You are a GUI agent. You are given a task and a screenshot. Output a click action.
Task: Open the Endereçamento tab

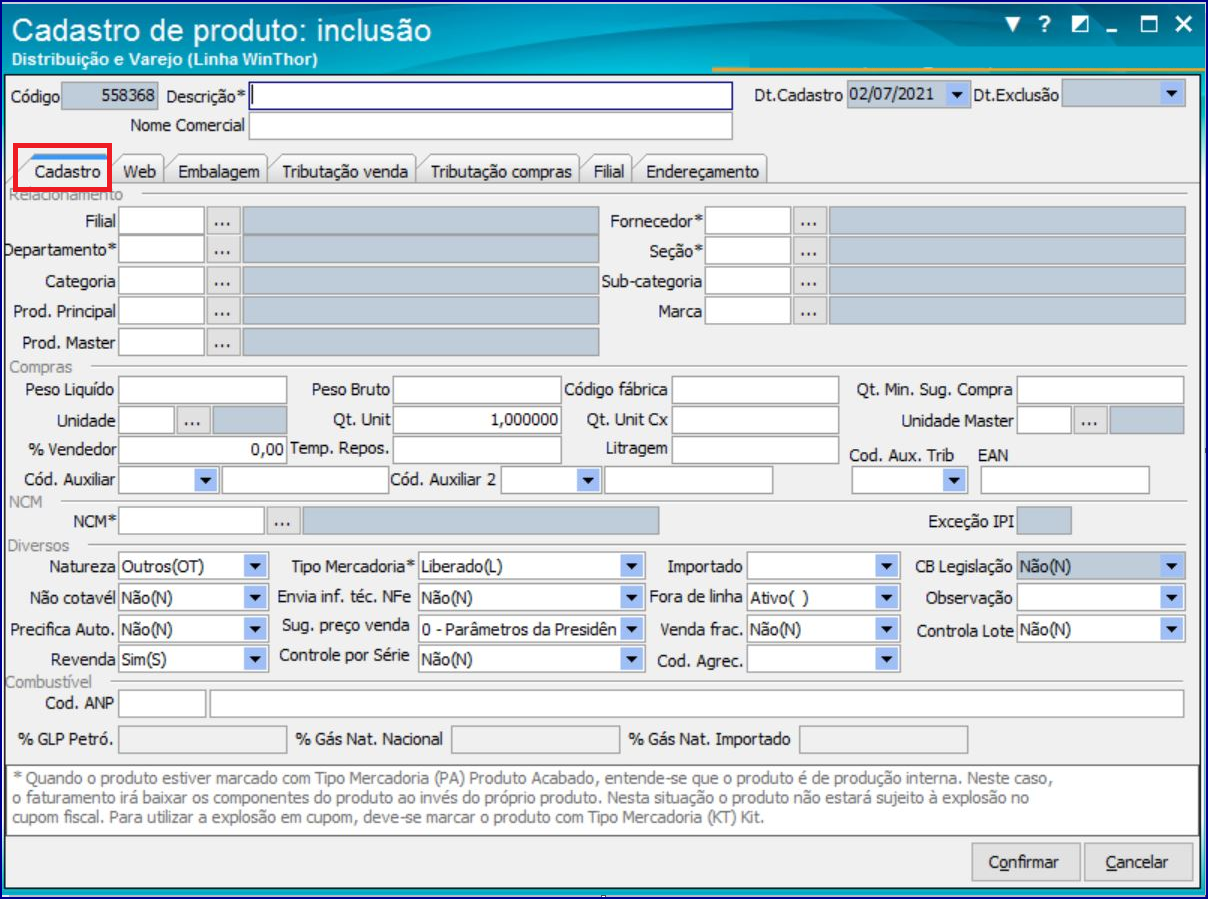[x=702, y=172]
